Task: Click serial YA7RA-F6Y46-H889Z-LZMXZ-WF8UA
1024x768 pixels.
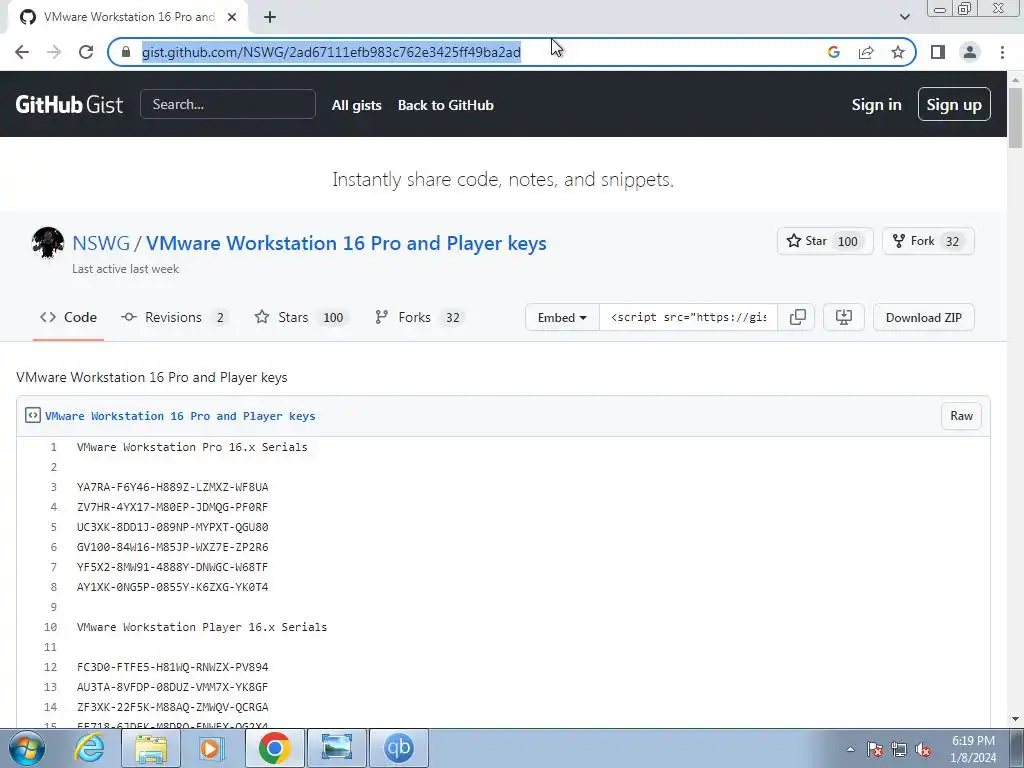Action: pos(172,487)
